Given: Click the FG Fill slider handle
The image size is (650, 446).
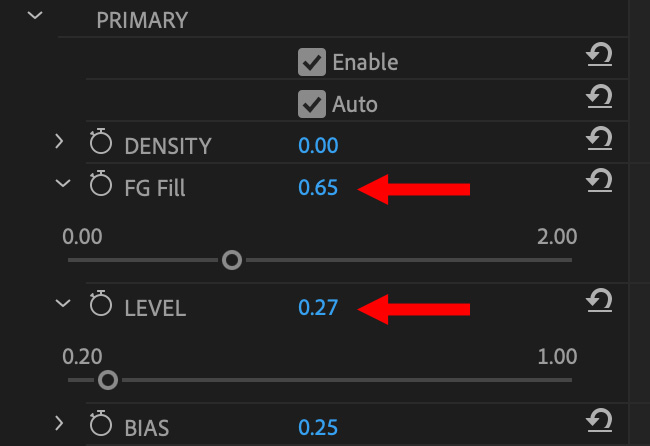Looking at the screenshot, I should [232, 260].
